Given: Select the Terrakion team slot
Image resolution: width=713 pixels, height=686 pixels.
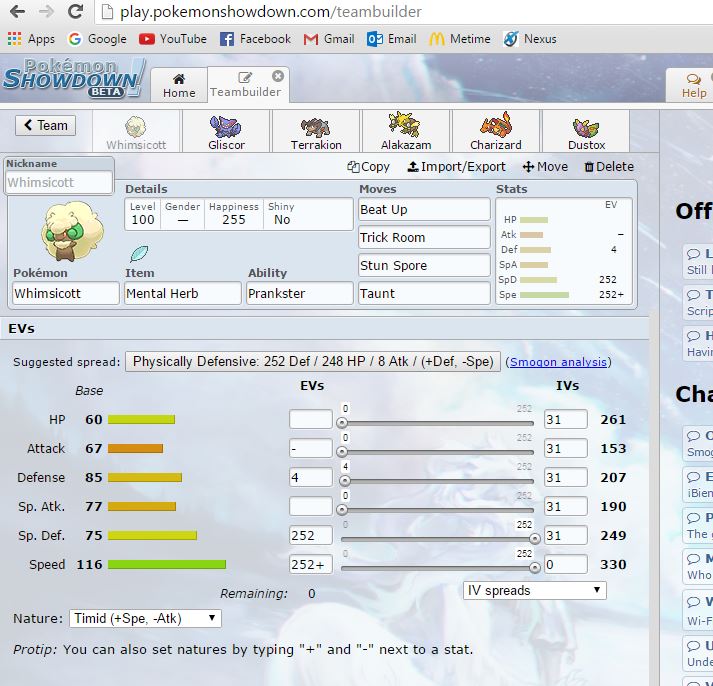Looking at the screenshot, I should pyautogui.click(x=316, y=131).
